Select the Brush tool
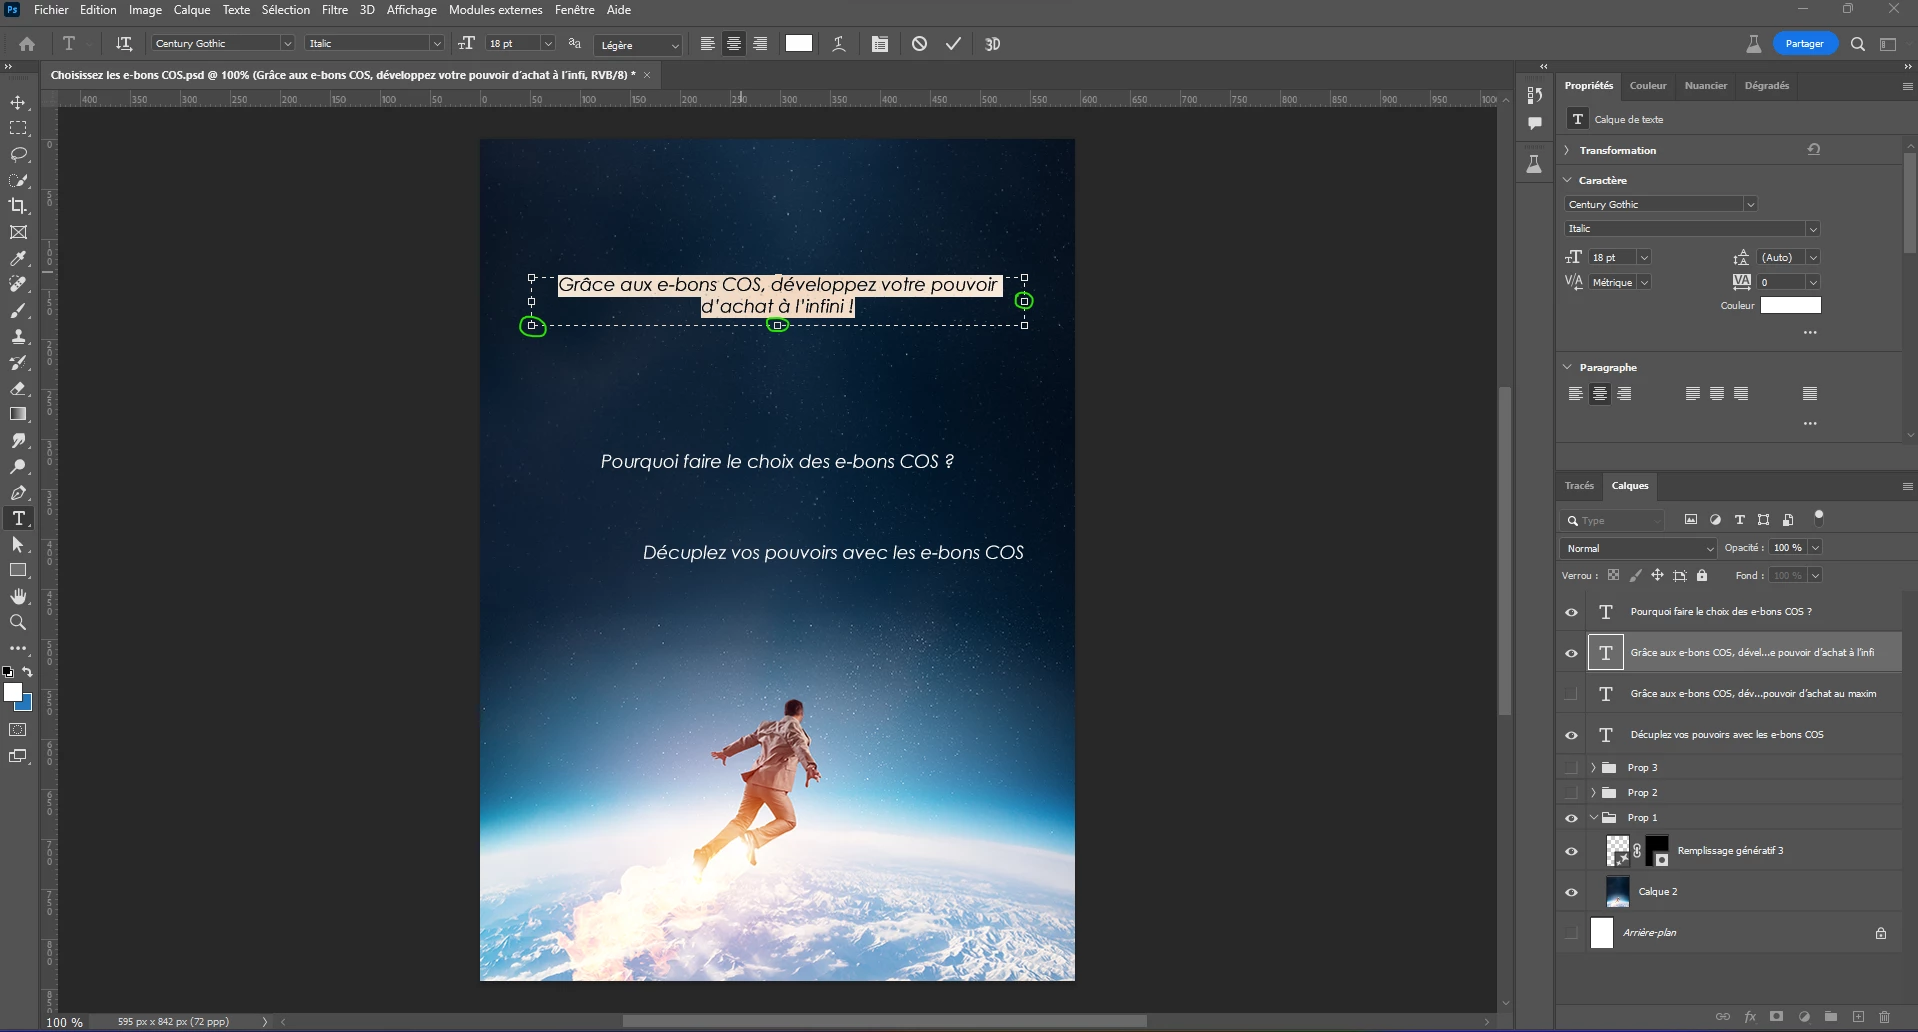 [18, 311]
